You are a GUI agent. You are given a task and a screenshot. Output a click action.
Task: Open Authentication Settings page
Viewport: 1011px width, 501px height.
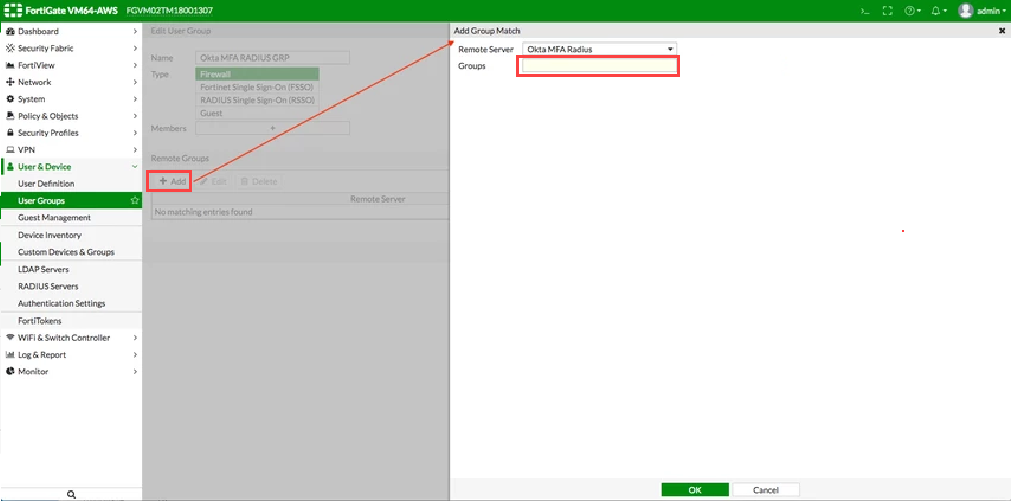coord(61,303)
